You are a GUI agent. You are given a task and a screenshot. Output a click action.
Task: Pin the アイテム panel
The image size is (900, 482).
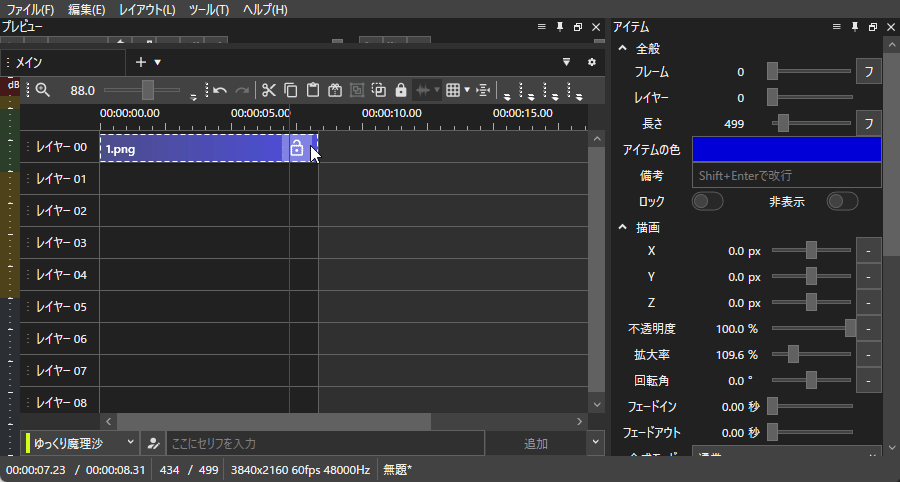pos(855,27)
